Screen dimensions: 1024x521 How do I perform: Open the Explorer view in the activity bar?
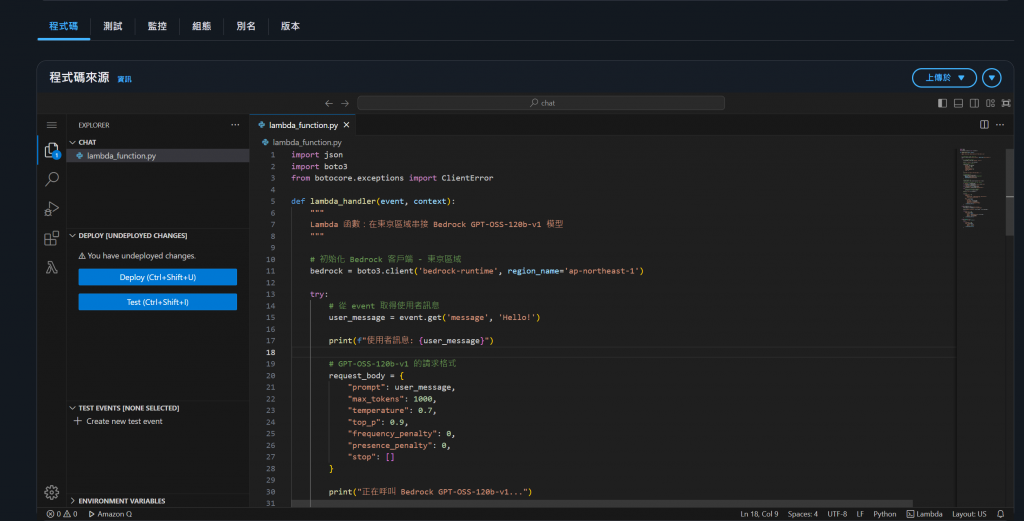[x=52, y=151]
